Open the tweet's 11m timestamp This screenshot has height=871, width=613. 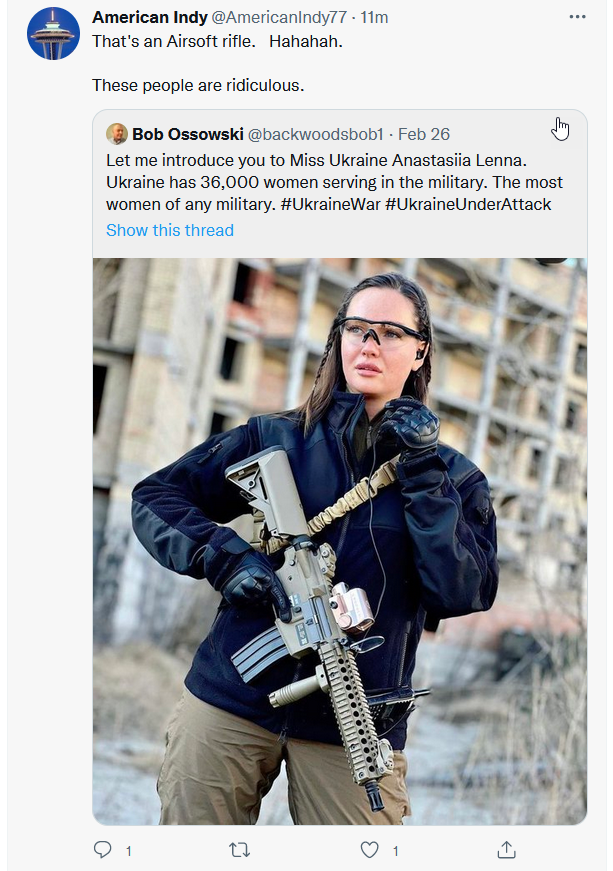374,17
